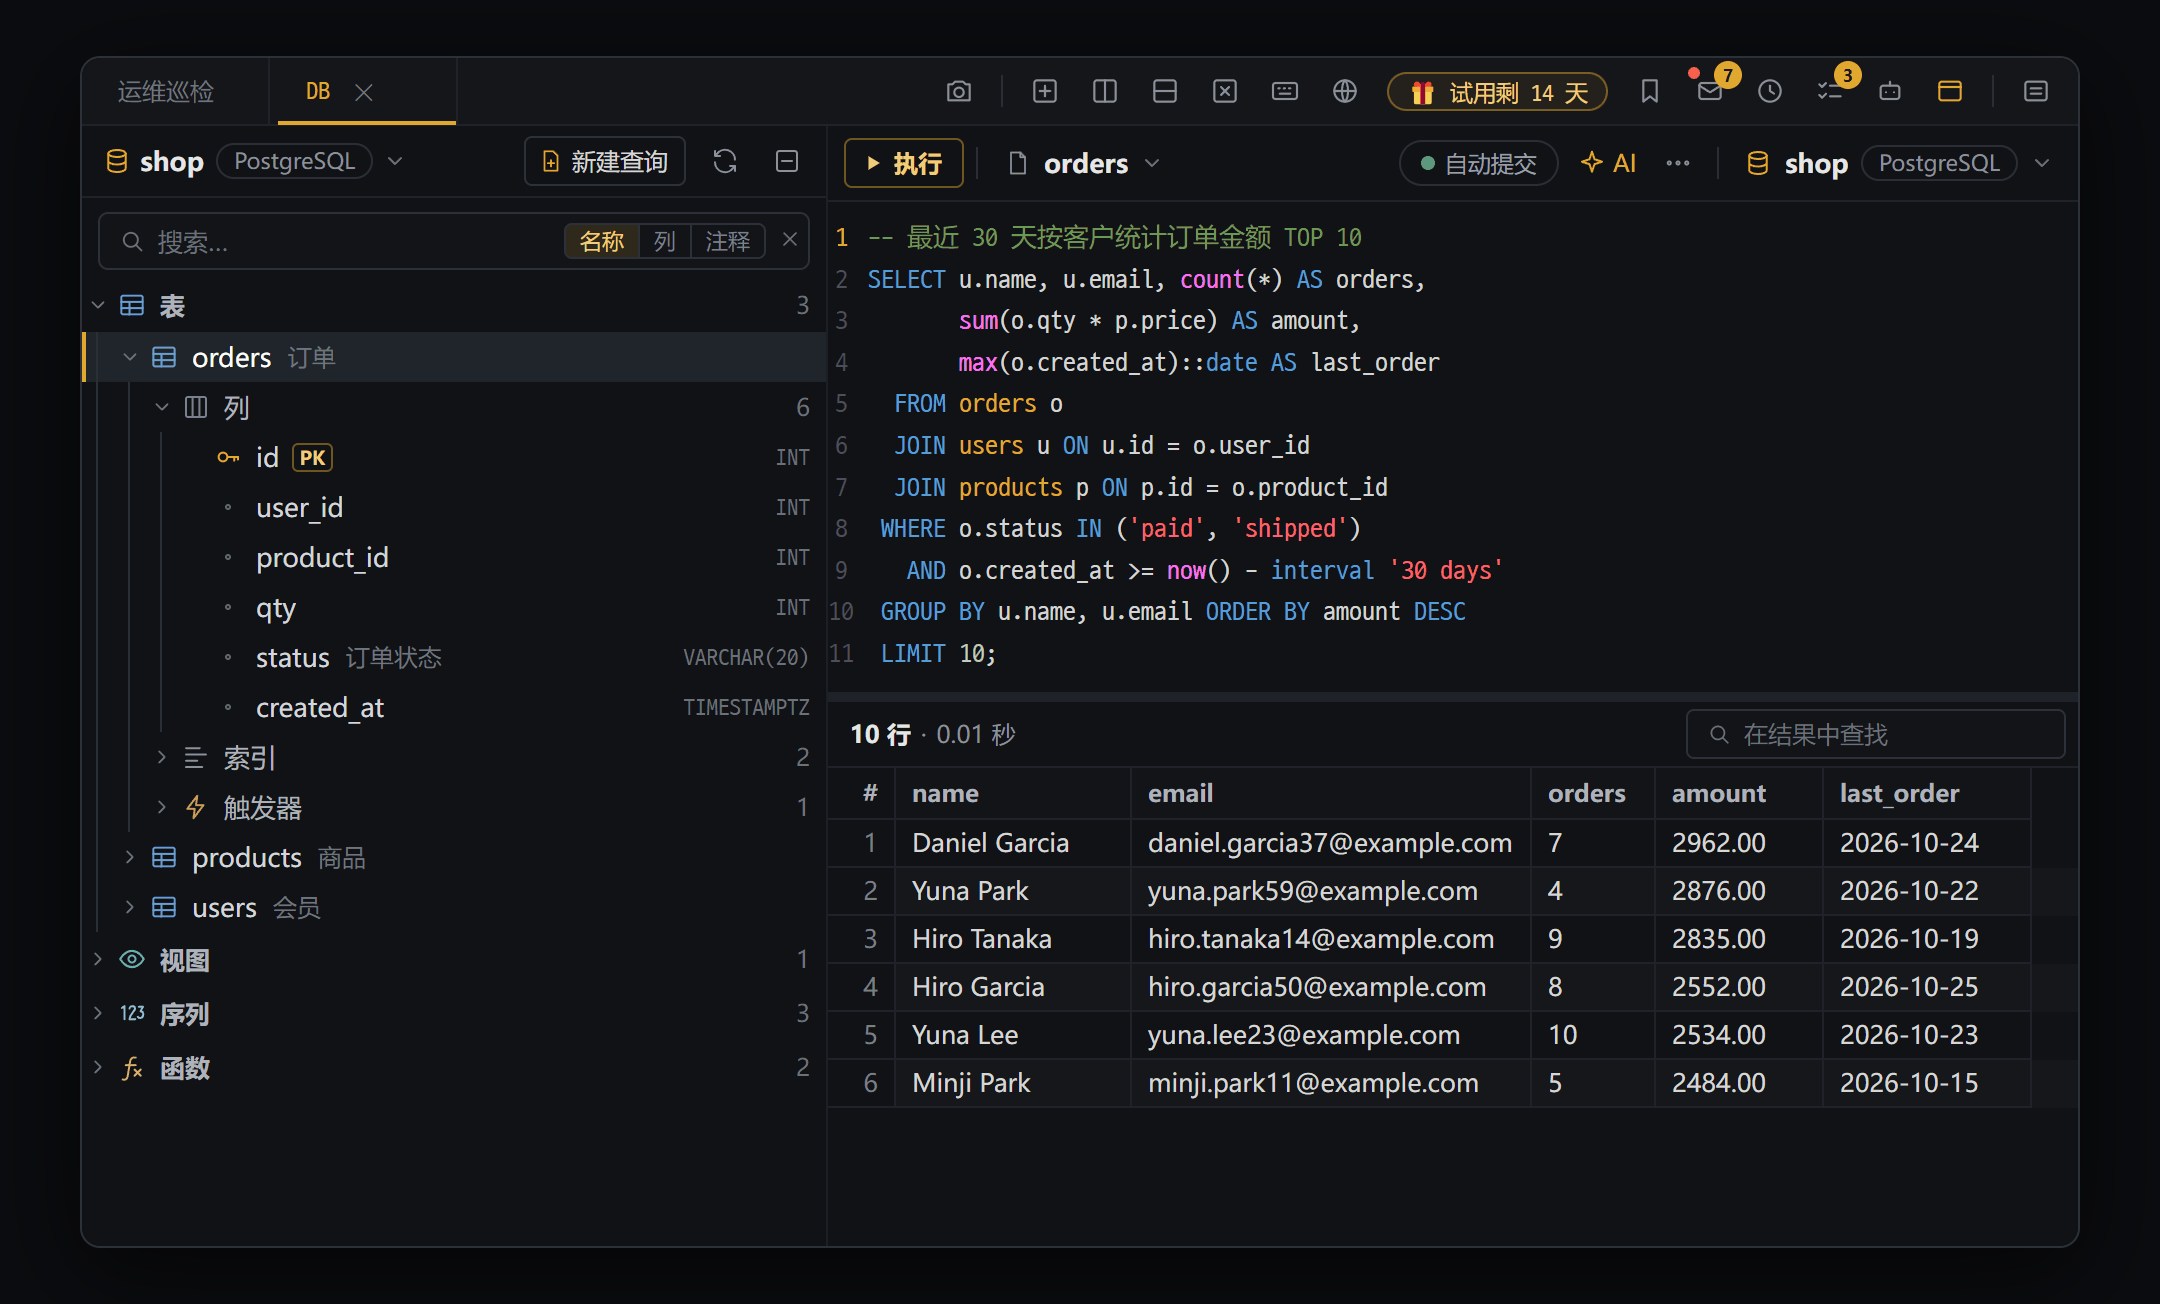Expand the 视图 views section
Screen dimensions: 2160x1304
97,960
